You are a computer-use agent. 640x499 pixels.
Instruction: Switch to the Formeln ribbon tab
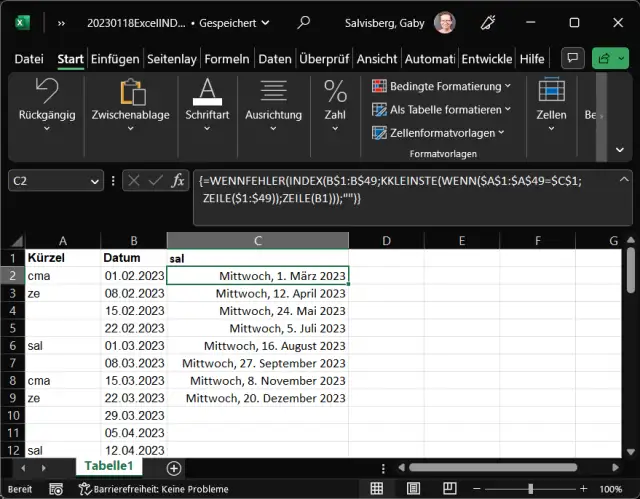[225, 60]
